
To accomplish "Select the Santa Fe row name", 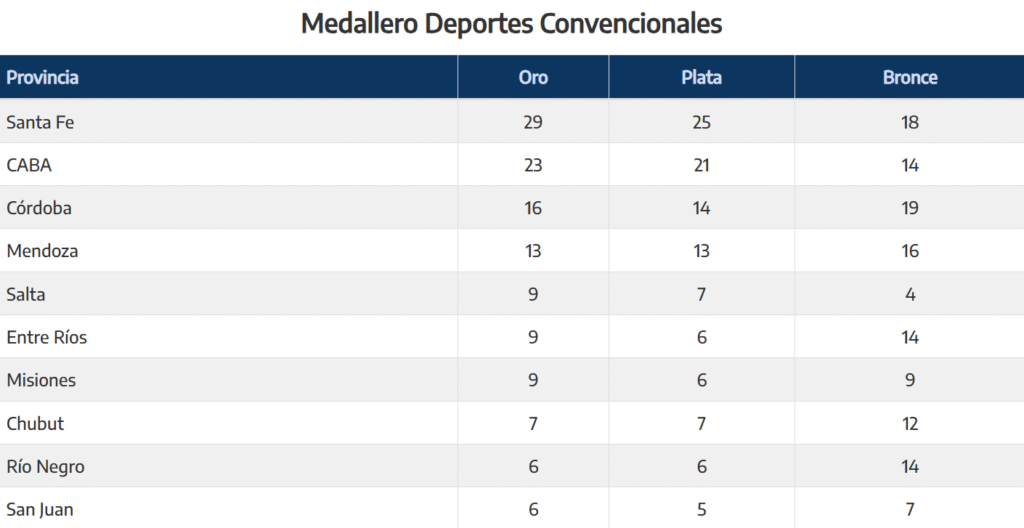I will tap(40, 122).
